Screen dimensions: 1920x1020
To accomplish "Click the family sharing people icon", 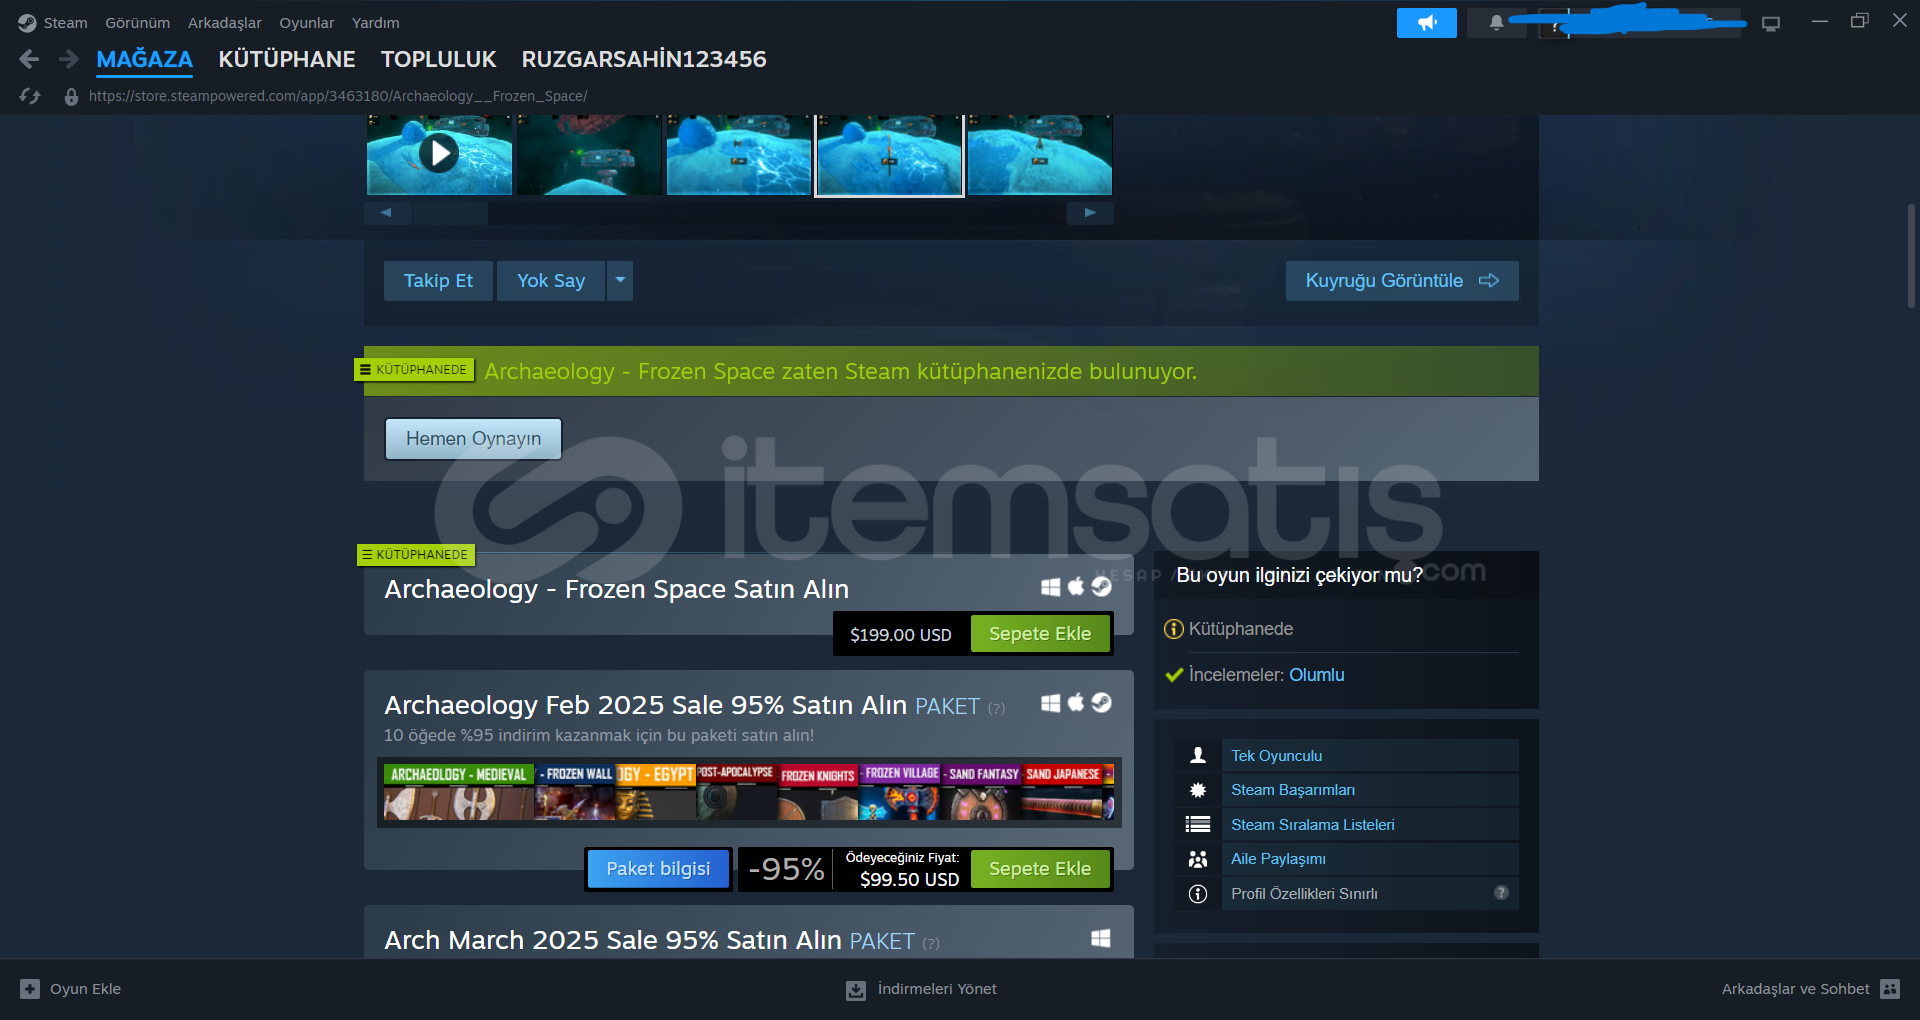I will [1198, 859].
